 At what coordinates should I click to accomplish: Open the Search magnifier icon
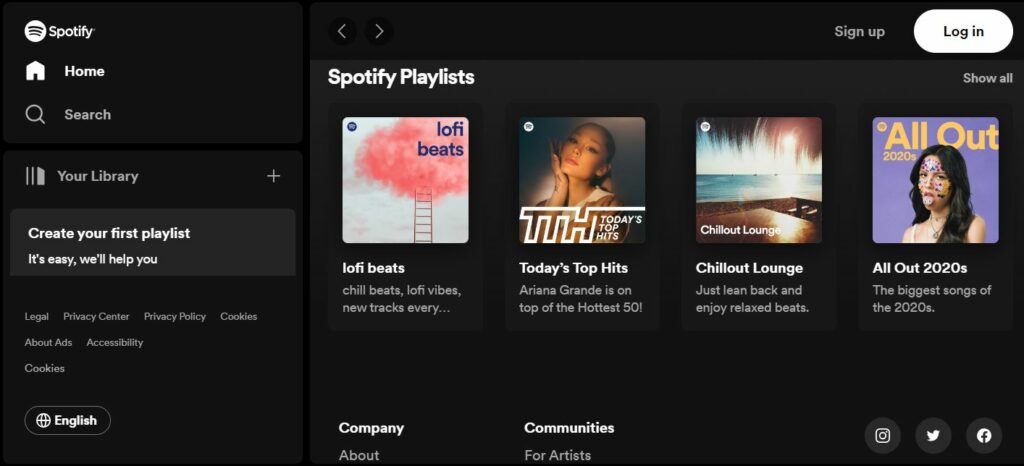(35, 114)
